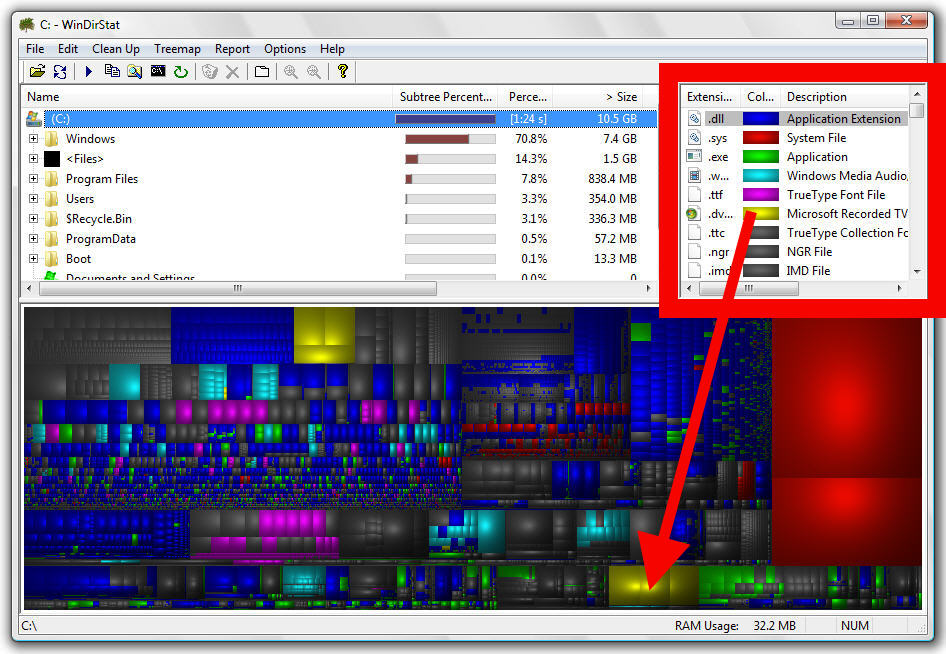The width and height of the screenshot is (946, 654).
Task: Click the large red block in treemap
Action: click(x=846, y=398)
